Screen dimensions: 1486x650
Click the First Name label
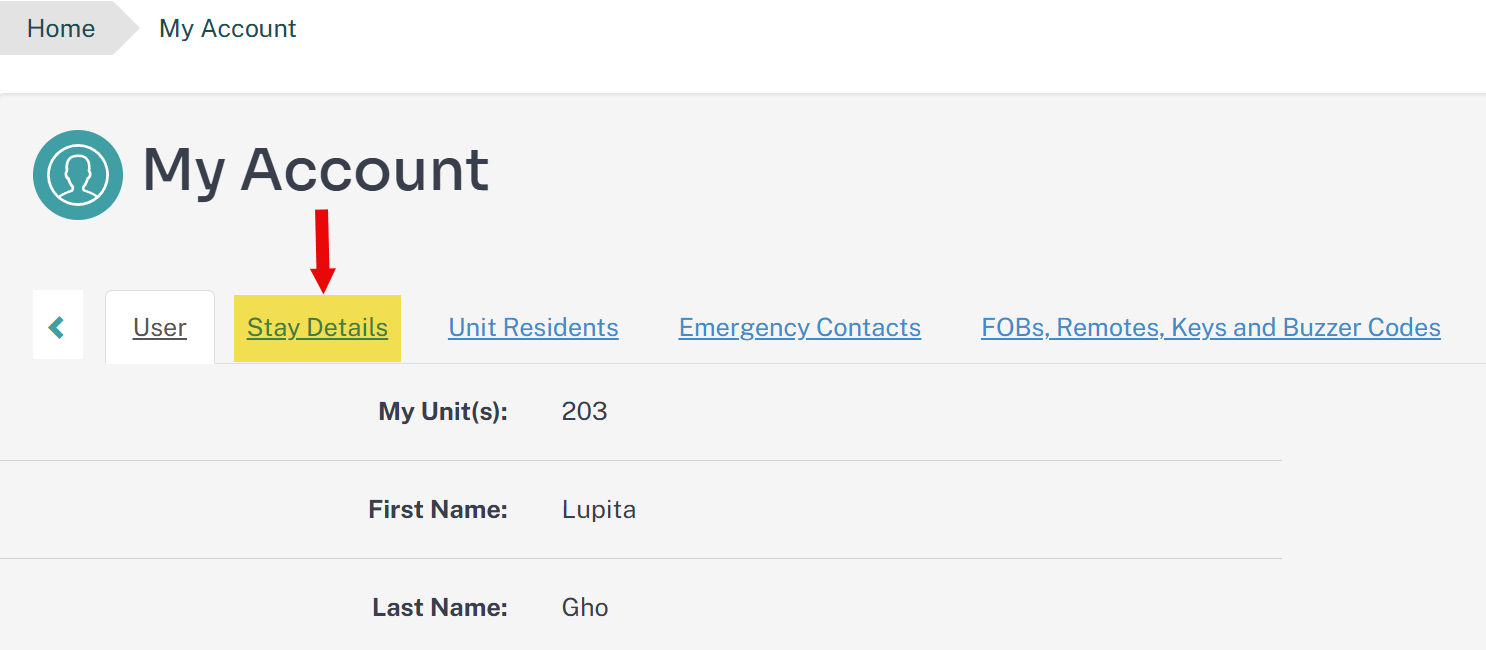tap(438, 509)
